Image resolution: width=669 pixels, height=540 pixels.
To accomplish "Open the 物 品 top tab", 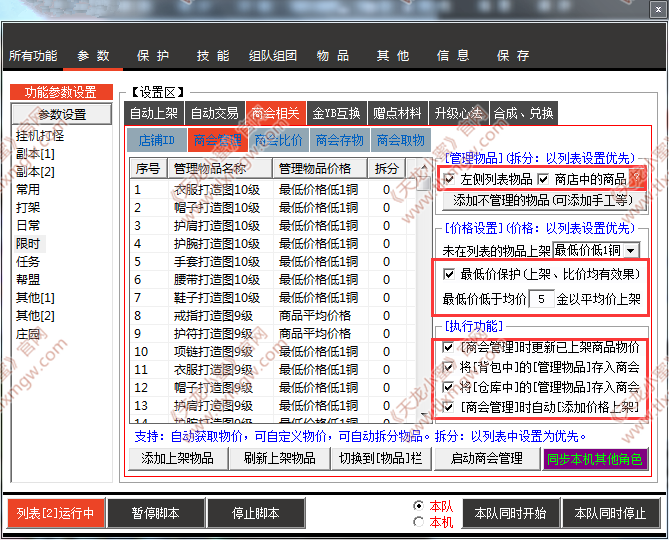I will click(333, 55).
